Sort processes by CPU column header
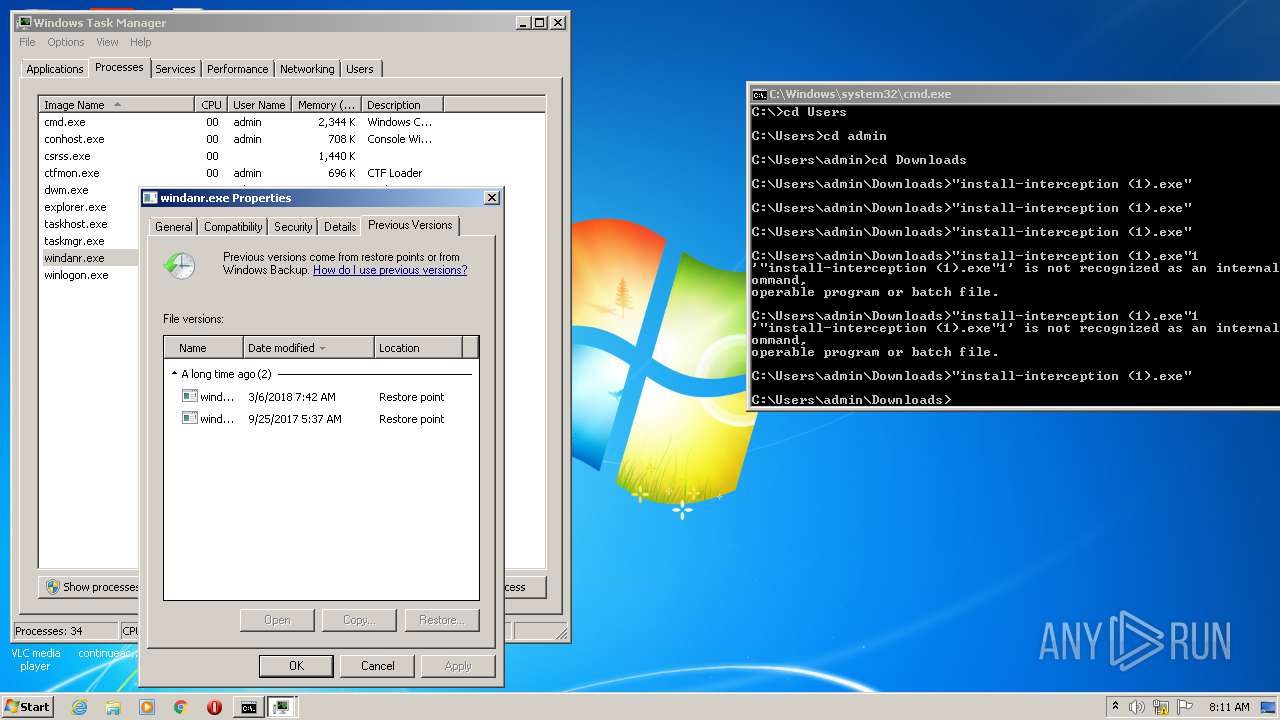This screenshot has height=720, width=1280. [211, 105]
